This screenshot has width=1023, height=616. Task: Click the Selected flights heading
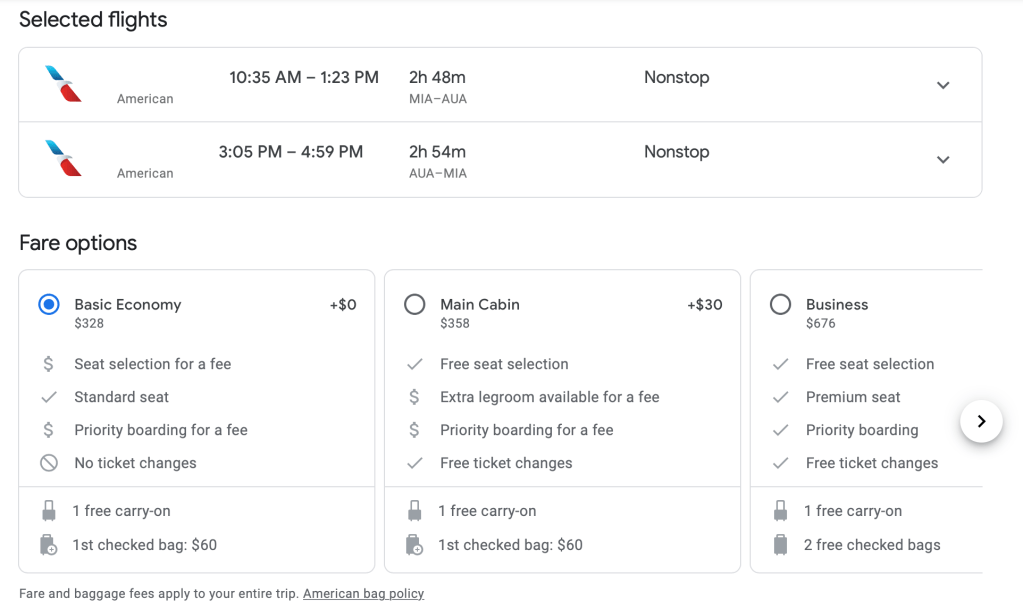93,20
